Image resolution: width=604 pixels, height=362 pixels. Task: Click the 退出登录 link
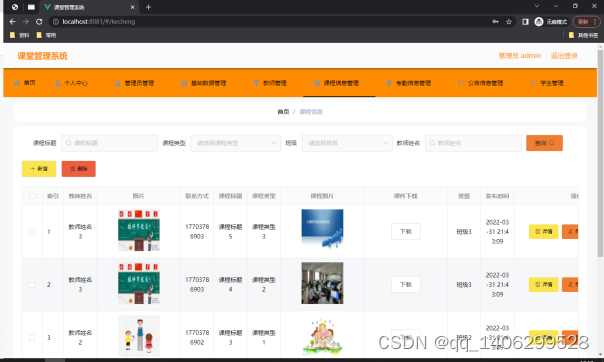coord(564,56)
